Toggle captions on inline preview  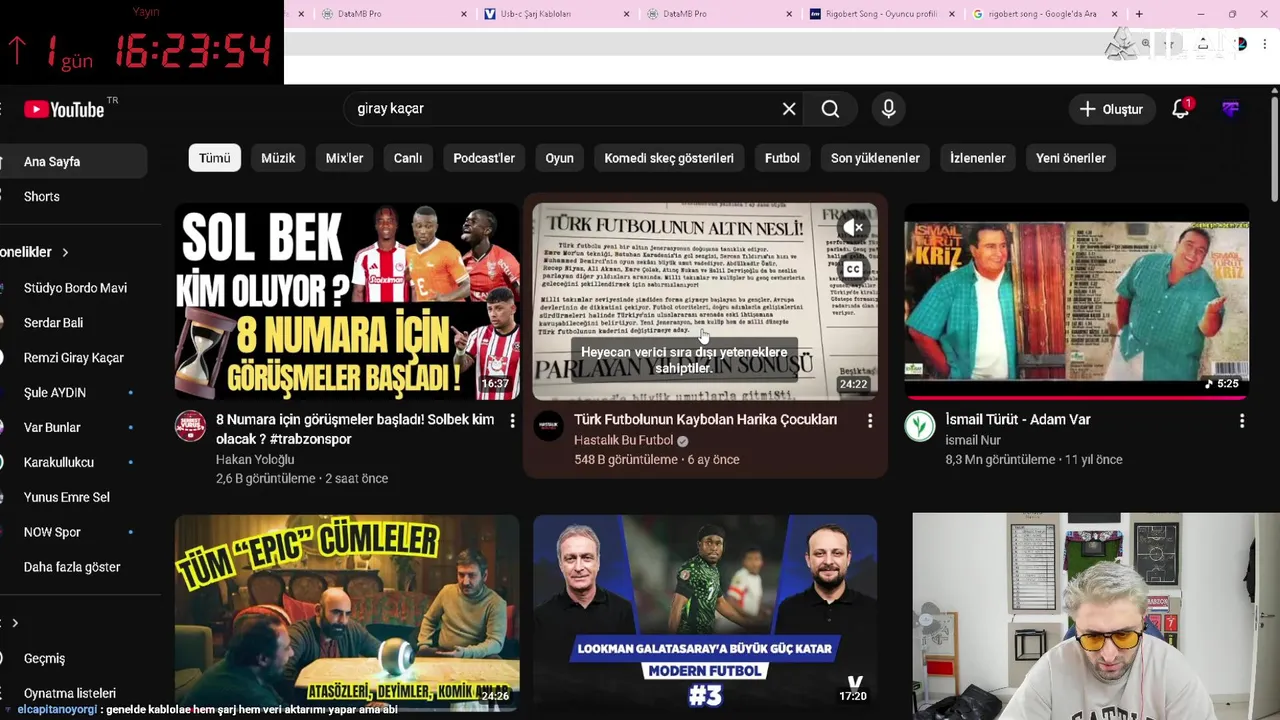pos(853,269)
